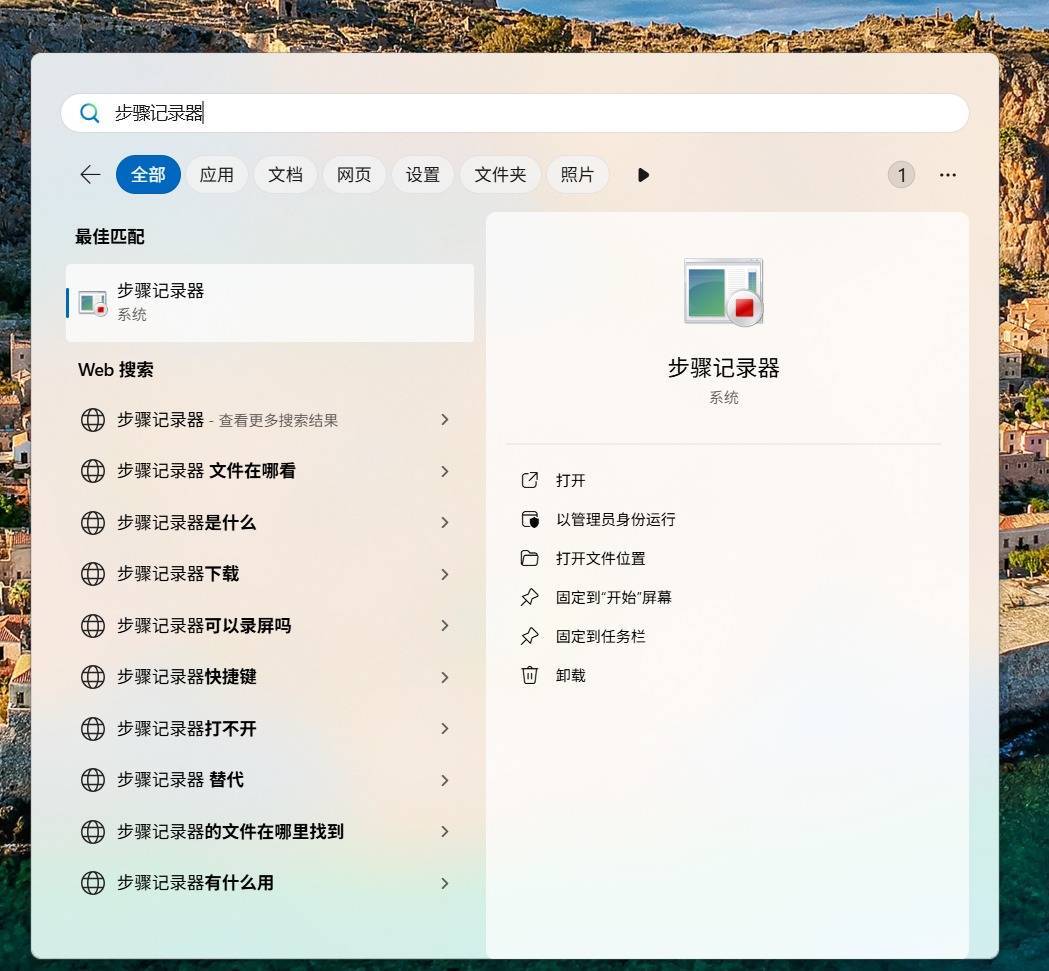Switch to the 应用 filter tab

pos(216,174)
